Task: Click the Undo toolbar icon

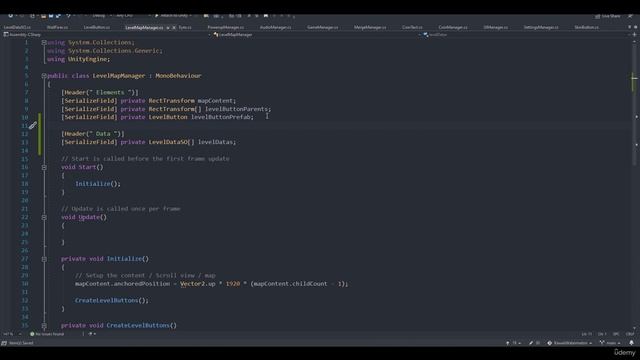Action: [x=68, y=16]
